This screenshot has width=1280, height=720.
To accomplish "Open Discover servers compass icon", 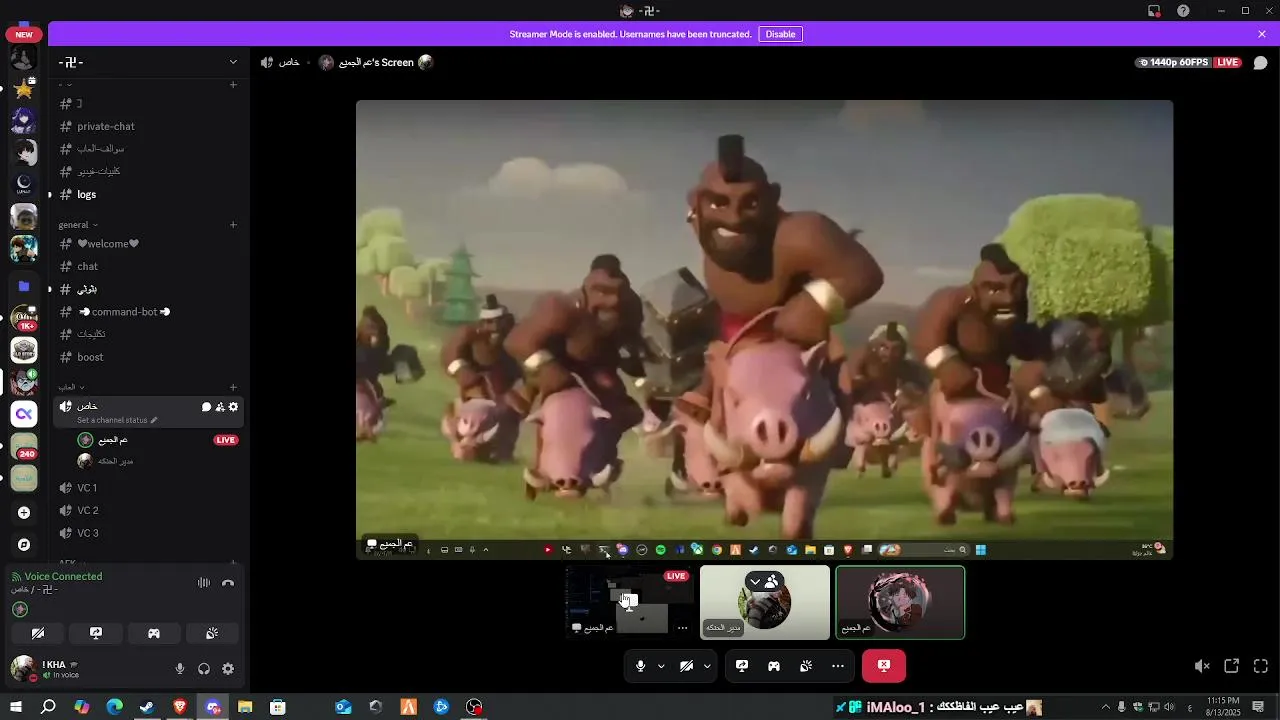I will [x=24, y=545].
